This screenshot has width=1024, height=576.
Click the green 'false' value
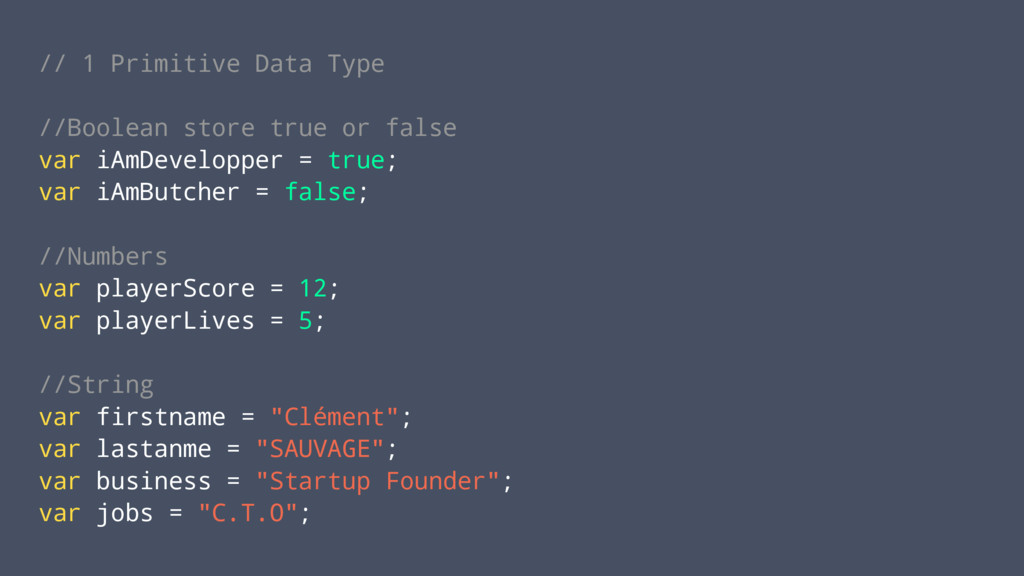click(x=320, y=192)
